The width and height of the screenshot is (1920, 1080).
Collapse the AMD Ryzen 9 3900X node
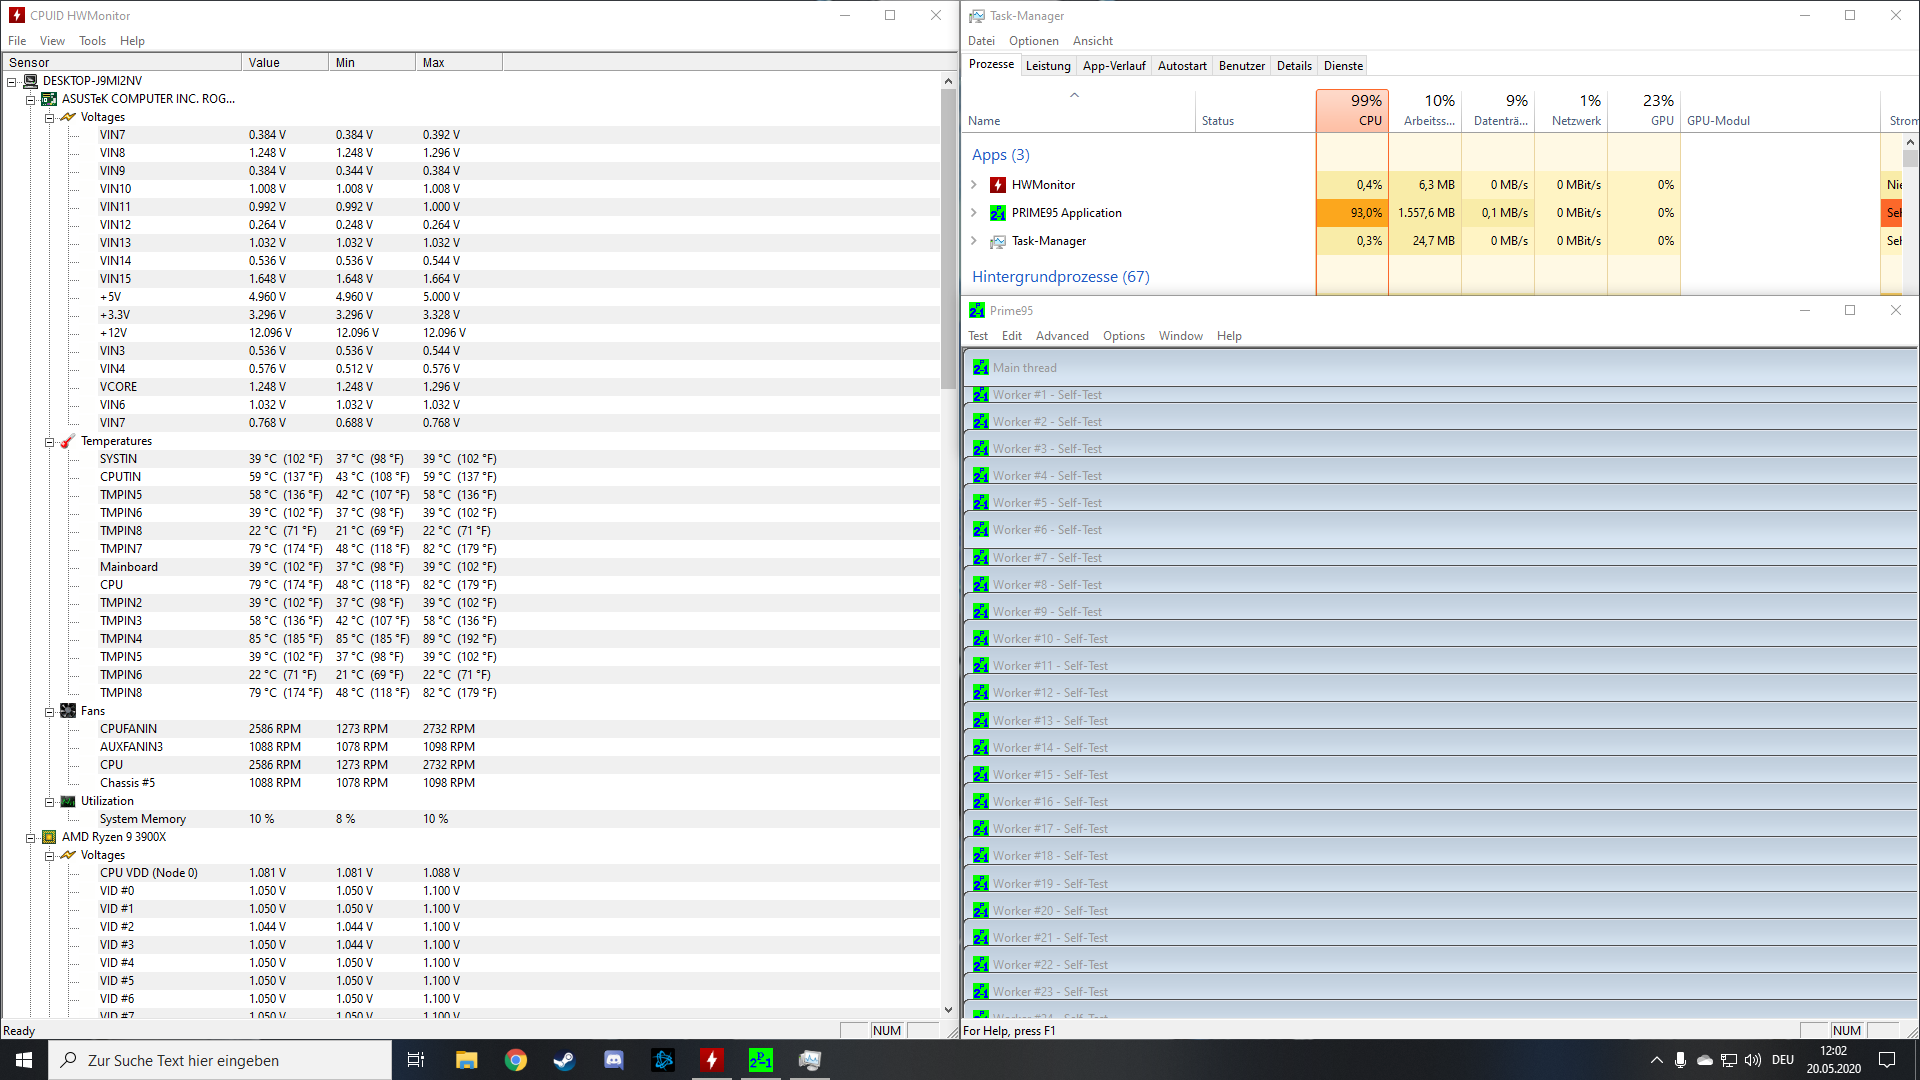point(30,837)
